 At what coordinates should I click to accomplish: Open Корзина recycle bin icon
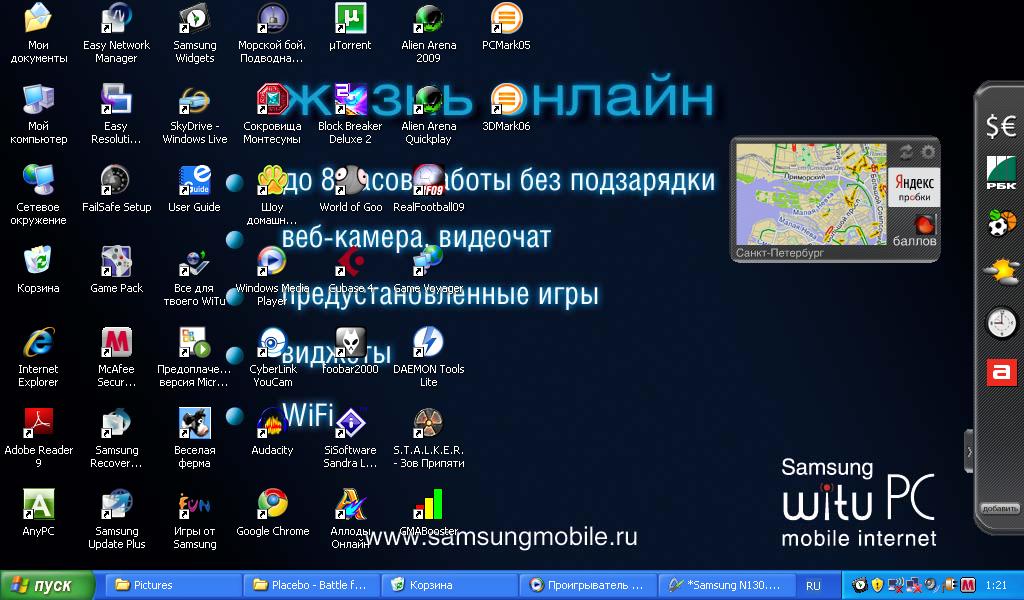pos(38,261)
